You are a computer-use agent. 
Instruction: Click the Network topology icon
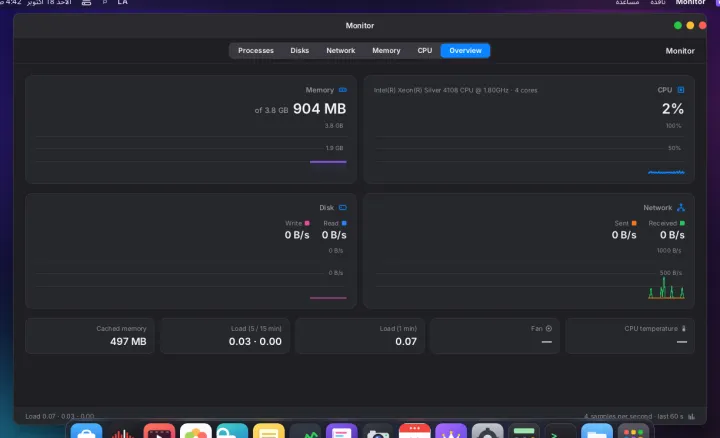(681, 208)
